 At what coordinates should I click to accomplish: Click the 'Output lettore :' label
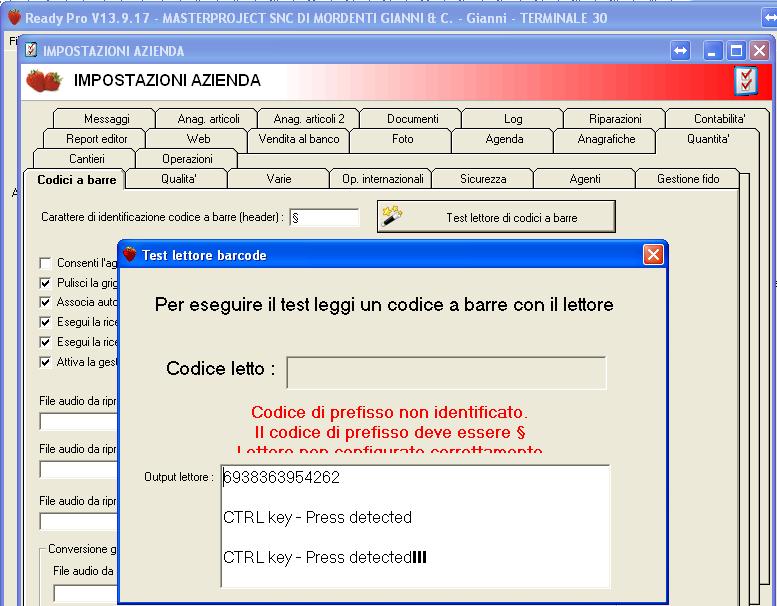click(178, 477)
